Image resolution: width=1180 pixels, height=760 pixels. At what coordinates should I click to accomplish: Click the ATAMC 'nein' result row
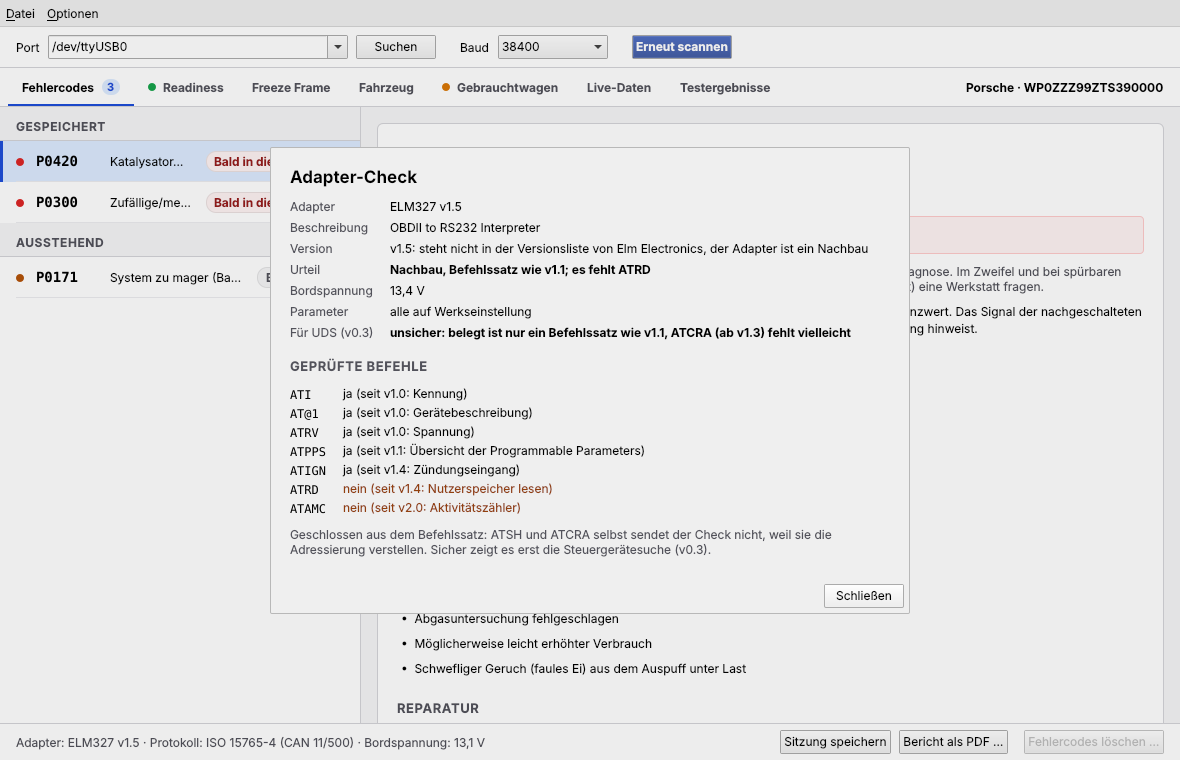pyautogui.click(x=406, y=508)
